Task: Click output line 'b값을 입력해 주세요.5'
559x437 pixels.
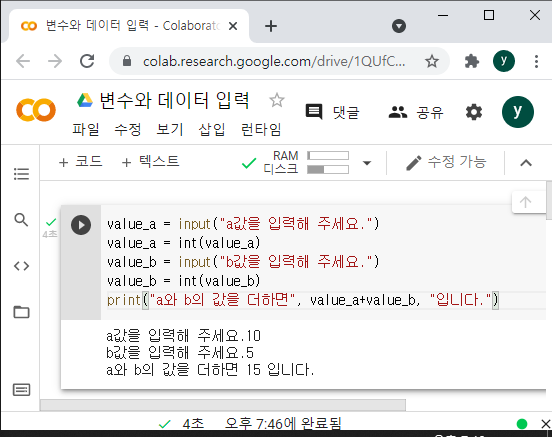Action: coord(180,353)
